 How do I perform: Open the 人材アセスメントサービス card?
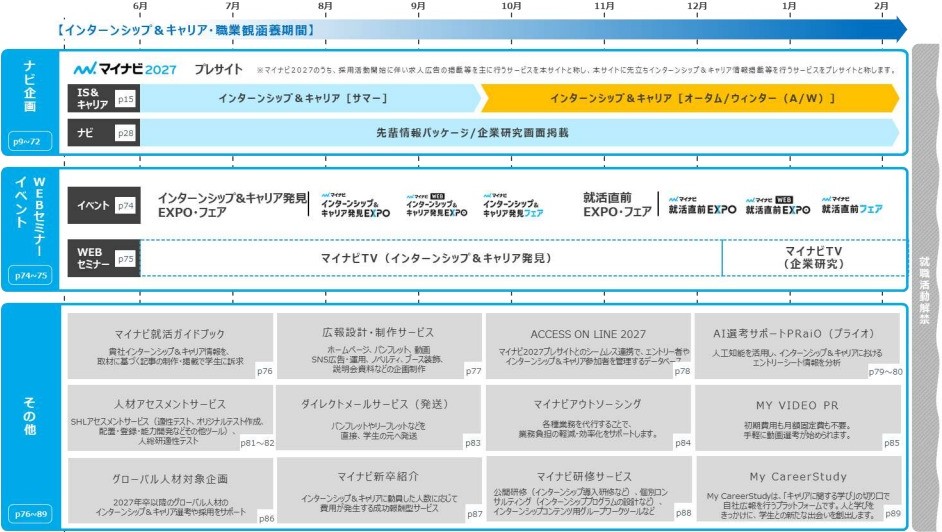click(x=170, y=418)
